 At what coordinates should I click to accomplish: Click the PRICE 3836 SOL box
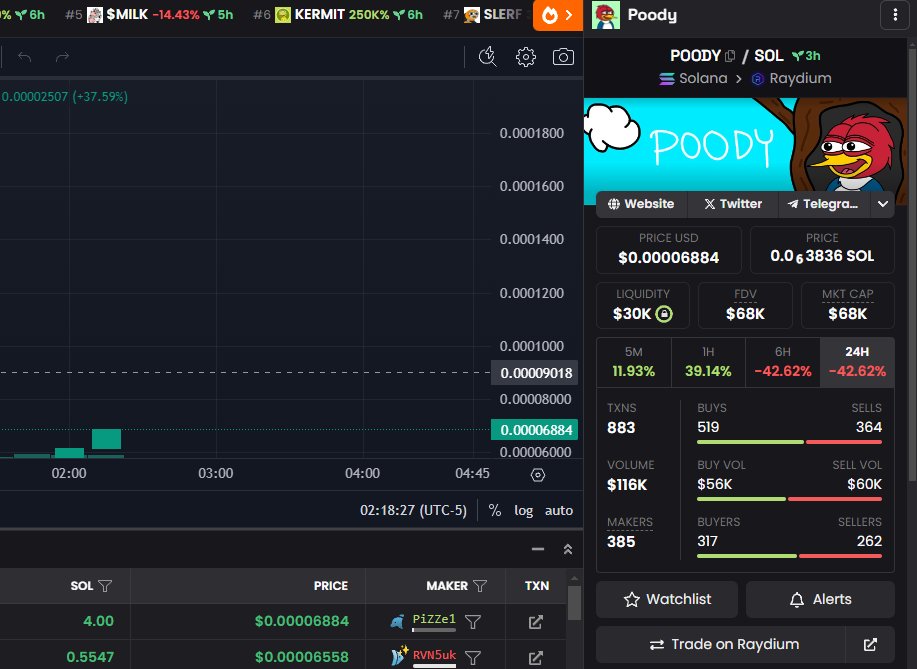(x=822, y=250)
